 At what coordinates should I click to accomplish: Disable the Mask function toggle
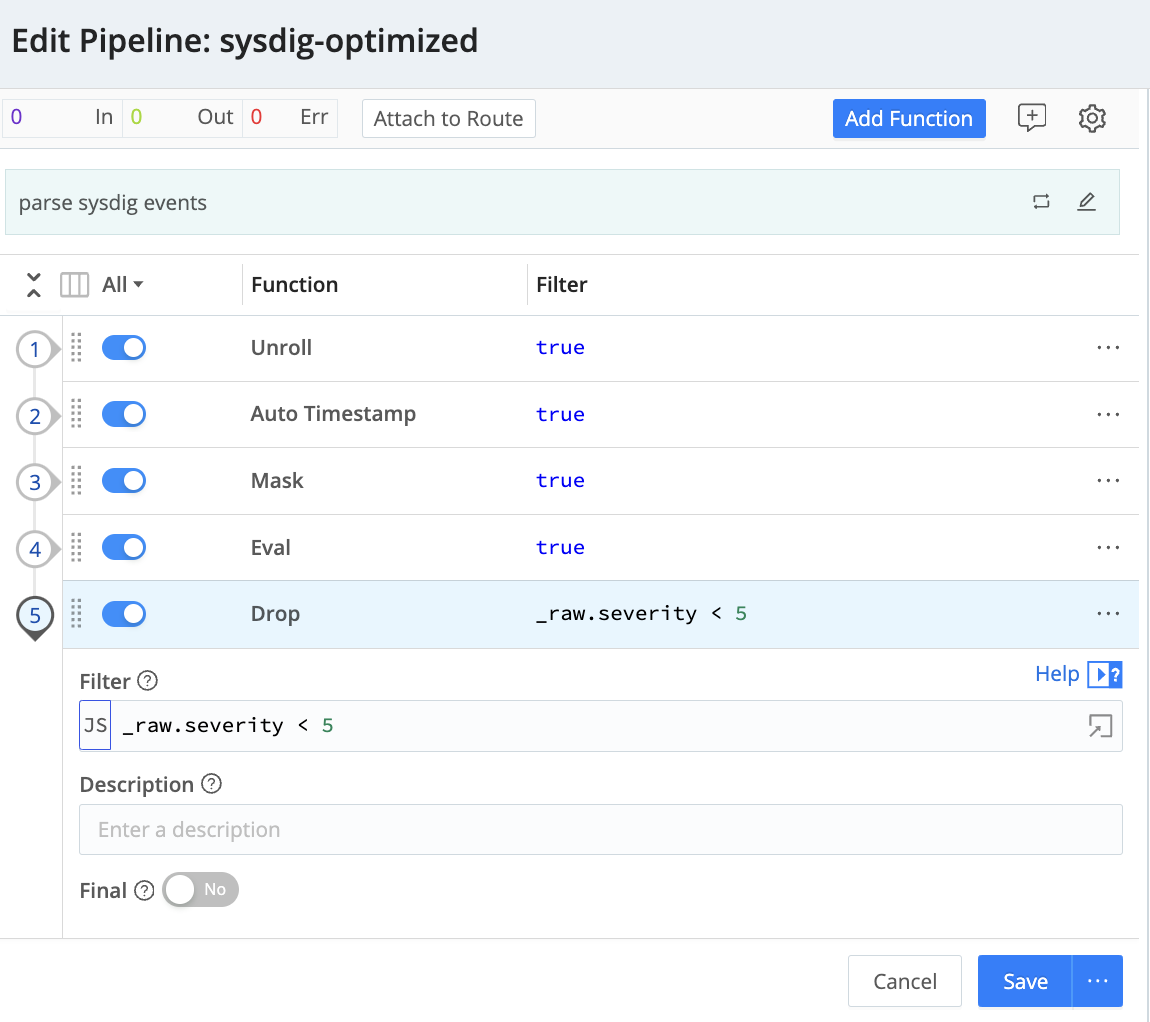coord(124,481)
